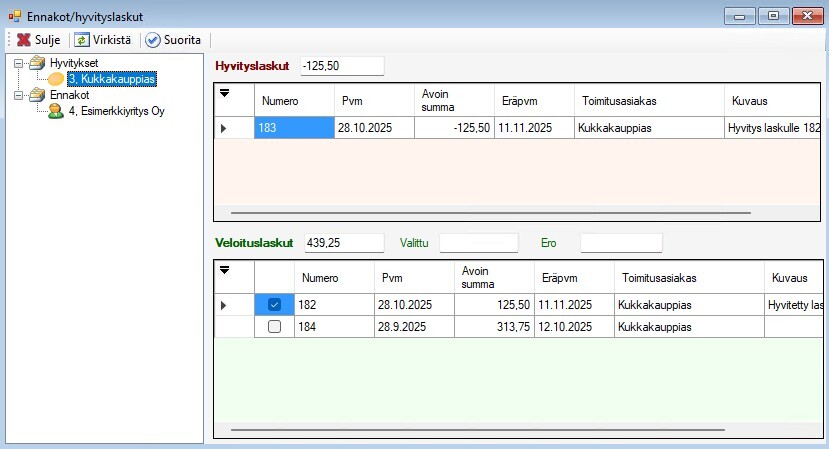The height and width of the screenshot is (449, 829).
Task: Click the Esimerkkiyritys Oy person icon
Action: (x=57, y=111)
